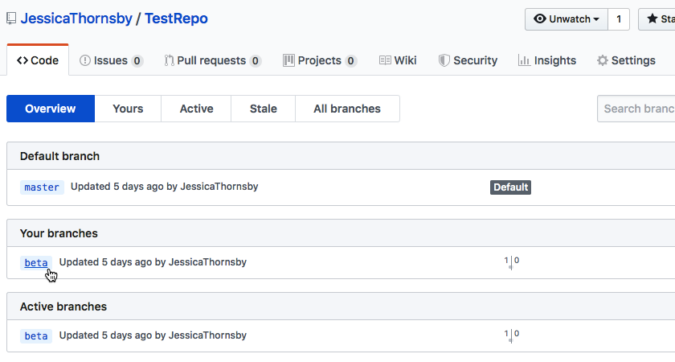The width and height of the screenshot is (675, 362).
Task: Open the Security tab
Action: [x=468, y=60]
